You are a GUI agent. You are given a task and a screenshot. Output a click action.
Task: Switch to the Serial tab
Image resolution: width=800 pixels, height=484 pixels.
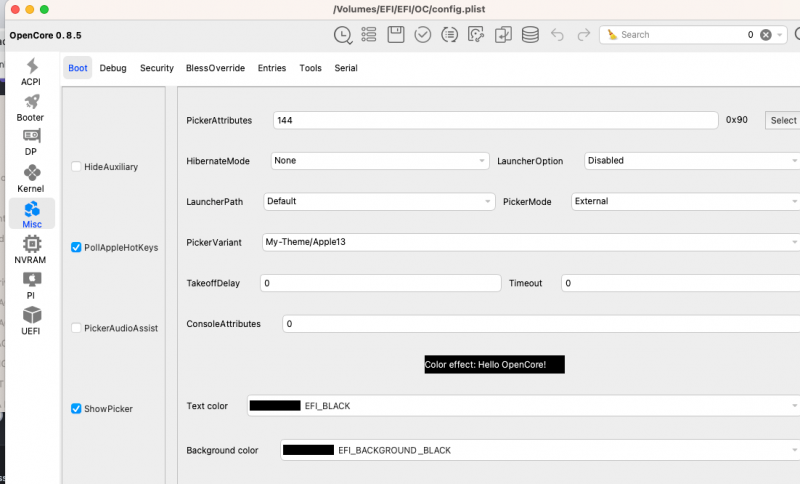pos(346,68)
